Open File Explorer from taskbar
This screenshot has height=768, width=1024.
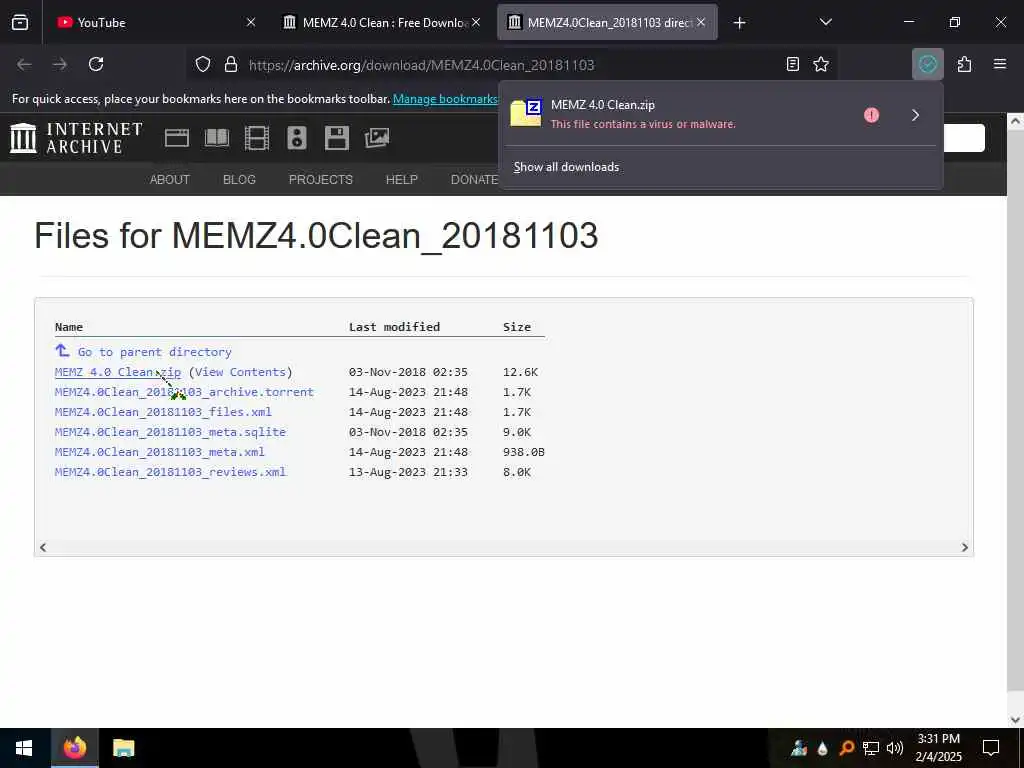click(x=123, y=748)
